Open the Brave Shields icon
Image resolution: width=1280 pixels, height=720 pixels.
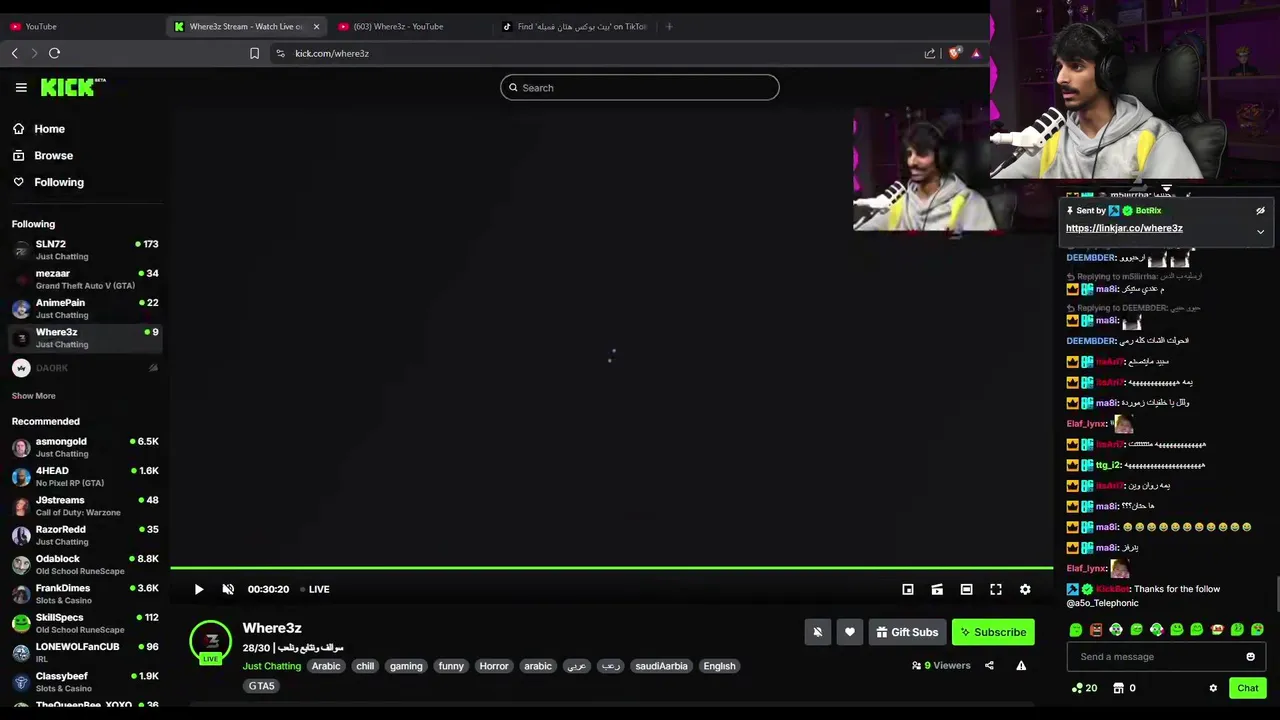(955, 53)
